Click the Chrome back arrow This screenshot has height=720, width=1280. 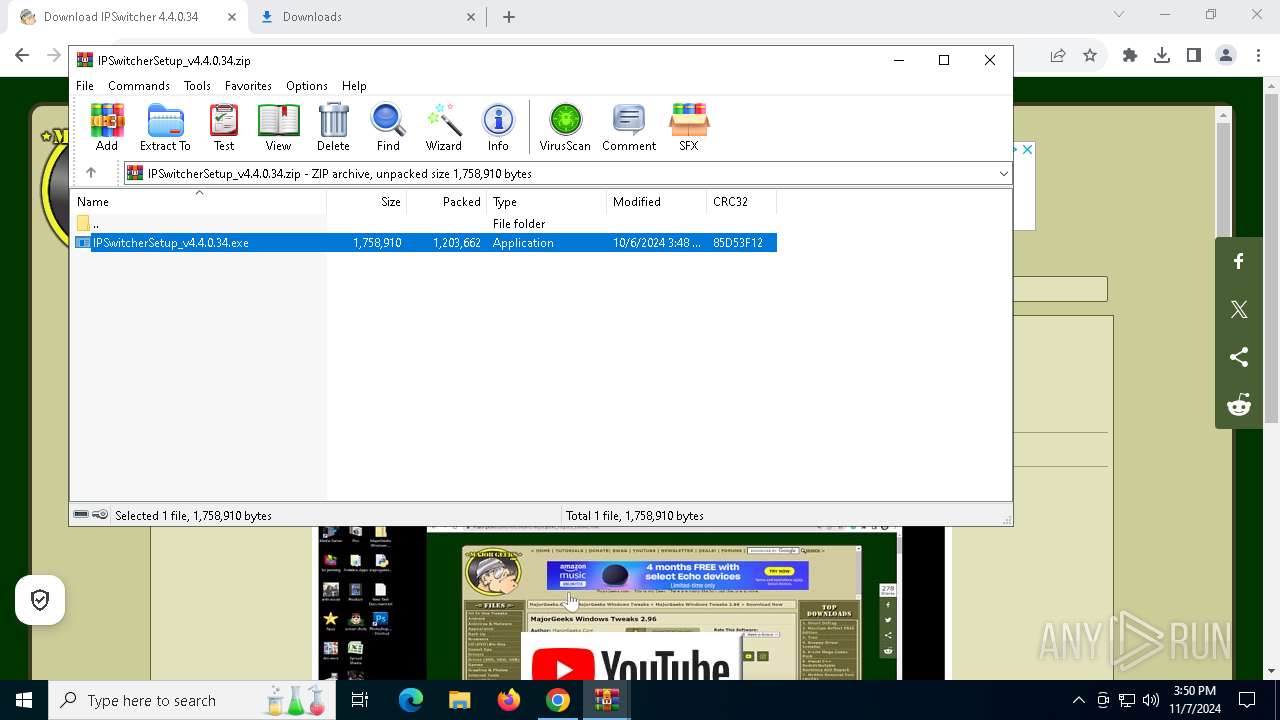(23, 56)
